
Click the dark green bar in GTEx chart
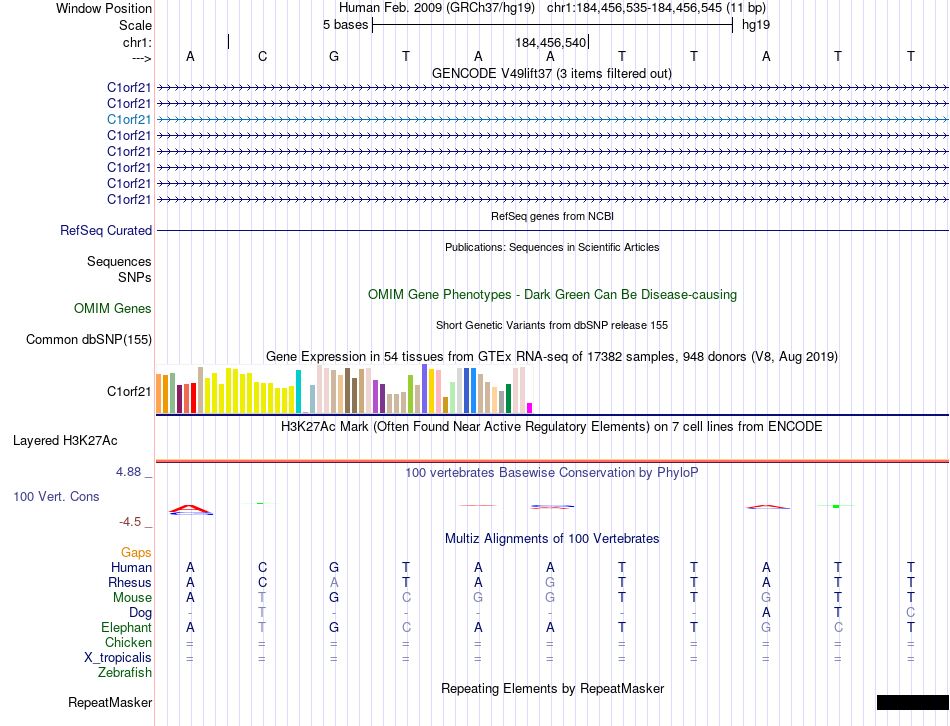click(508, 399)
